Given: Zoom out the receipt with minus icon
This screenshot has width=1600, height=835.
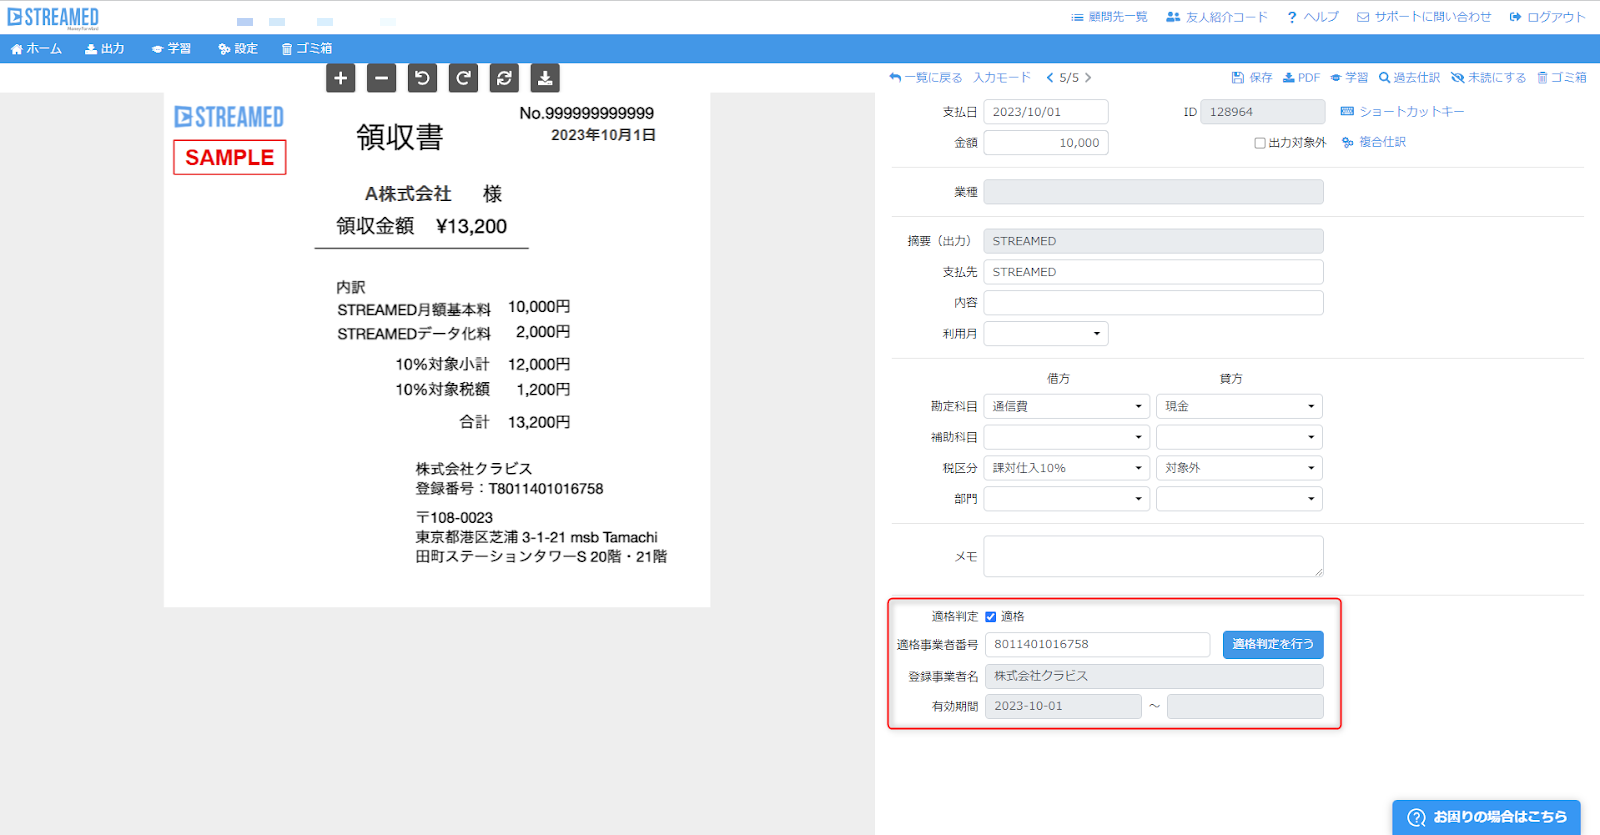Looking at the screenshot, I should coord(381,78).
